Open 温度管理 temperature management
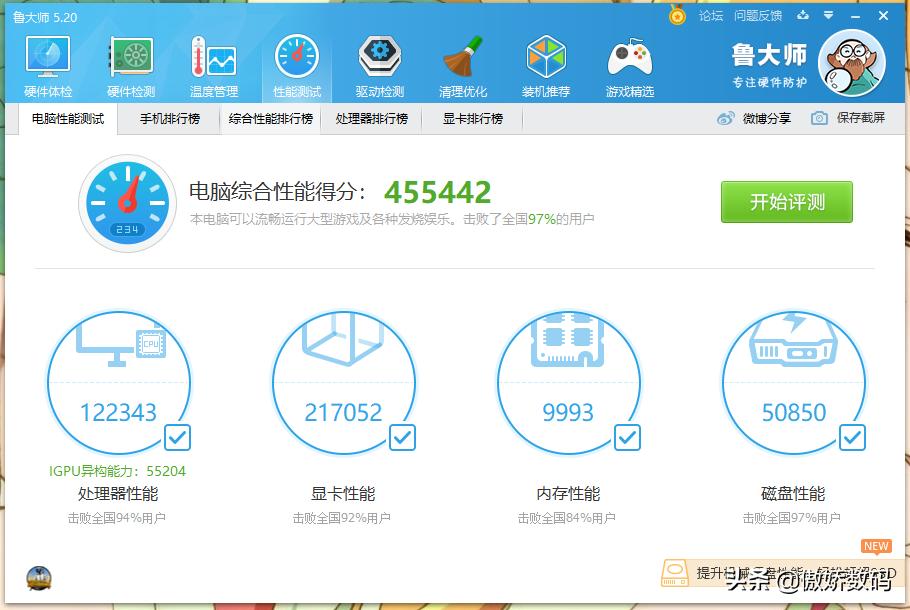The image size is (910, 610). pos(213,62)
